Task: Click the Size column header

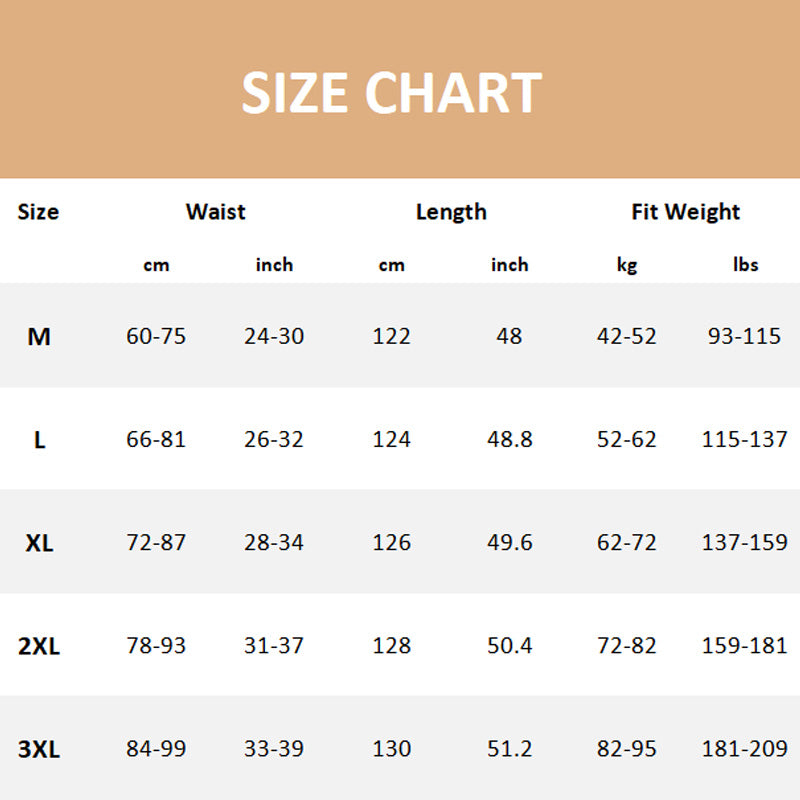Action: 38,212
